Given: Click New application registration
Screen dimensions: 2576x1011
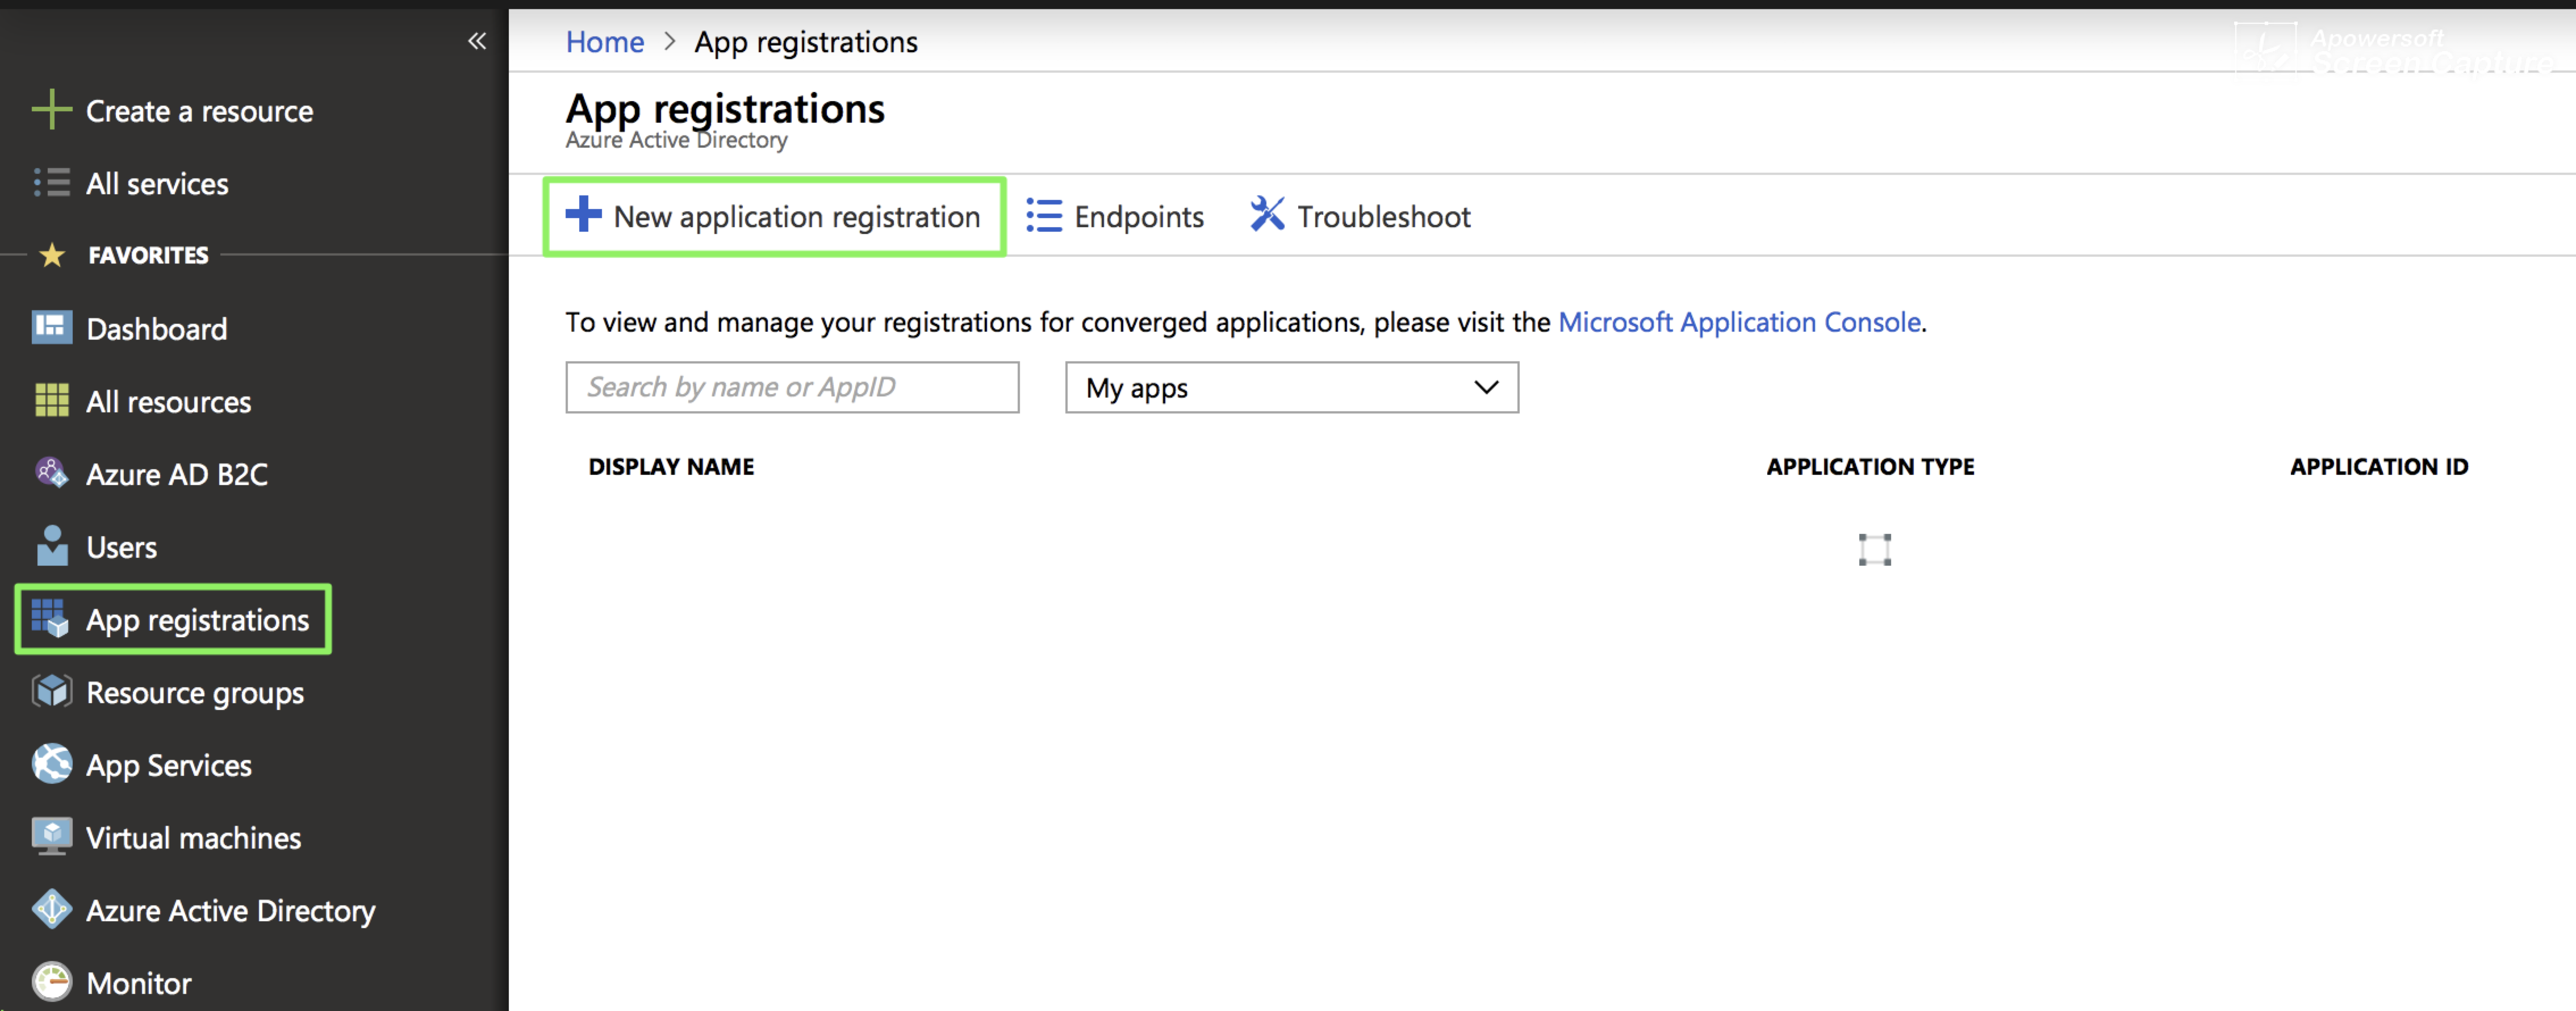Looking at the screenshot, I should pos(774,216).
